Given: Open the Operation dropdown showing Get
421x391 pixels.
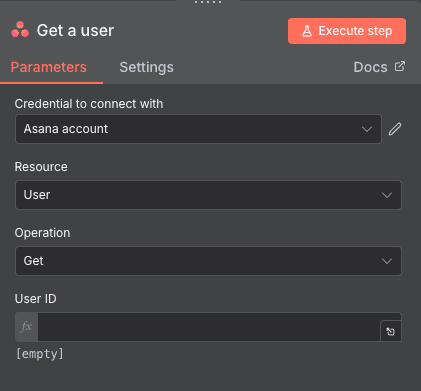Looking at the screenshot, I should [208, 261].
